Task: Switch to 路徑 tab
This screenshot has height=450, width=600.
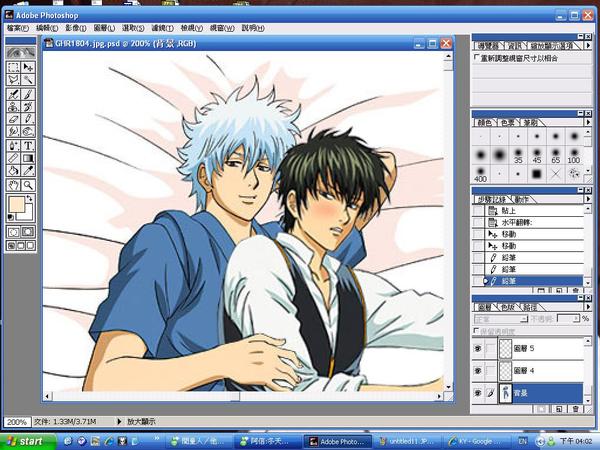Action: [530, 307]
